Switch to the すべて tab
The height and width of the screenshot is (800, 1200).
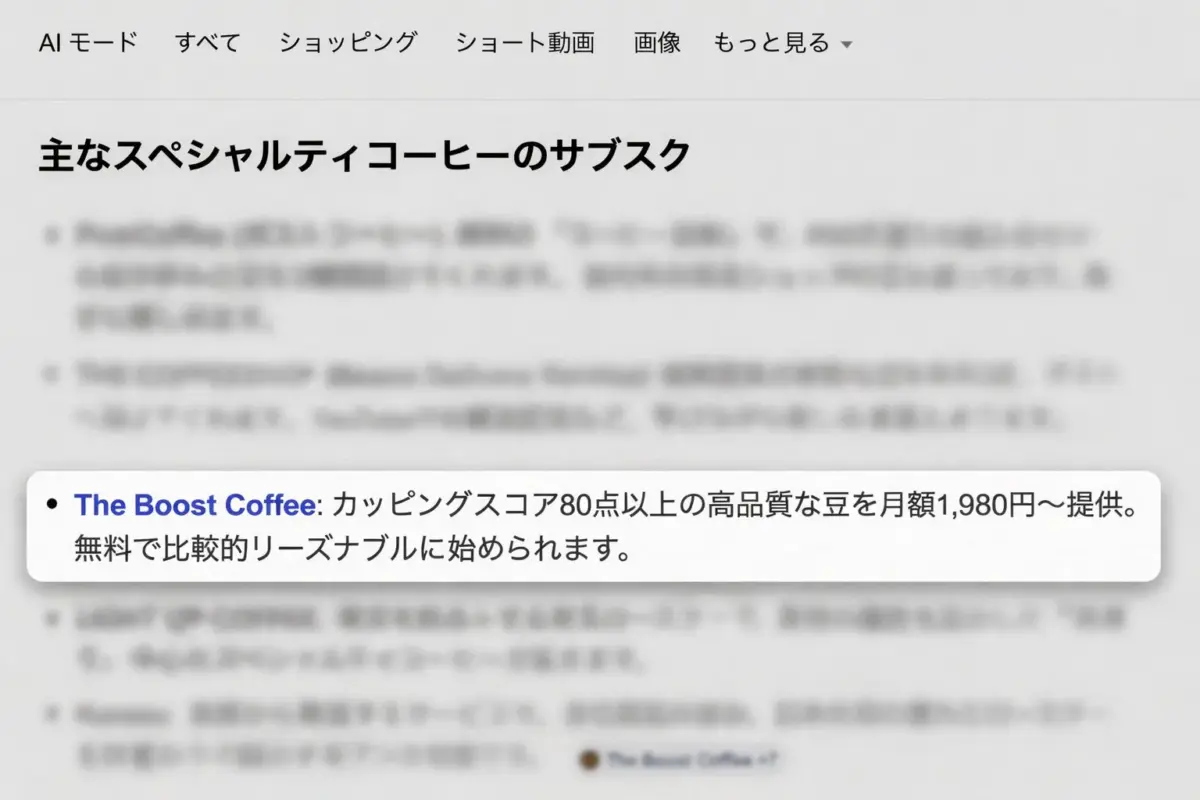(208, 43)
